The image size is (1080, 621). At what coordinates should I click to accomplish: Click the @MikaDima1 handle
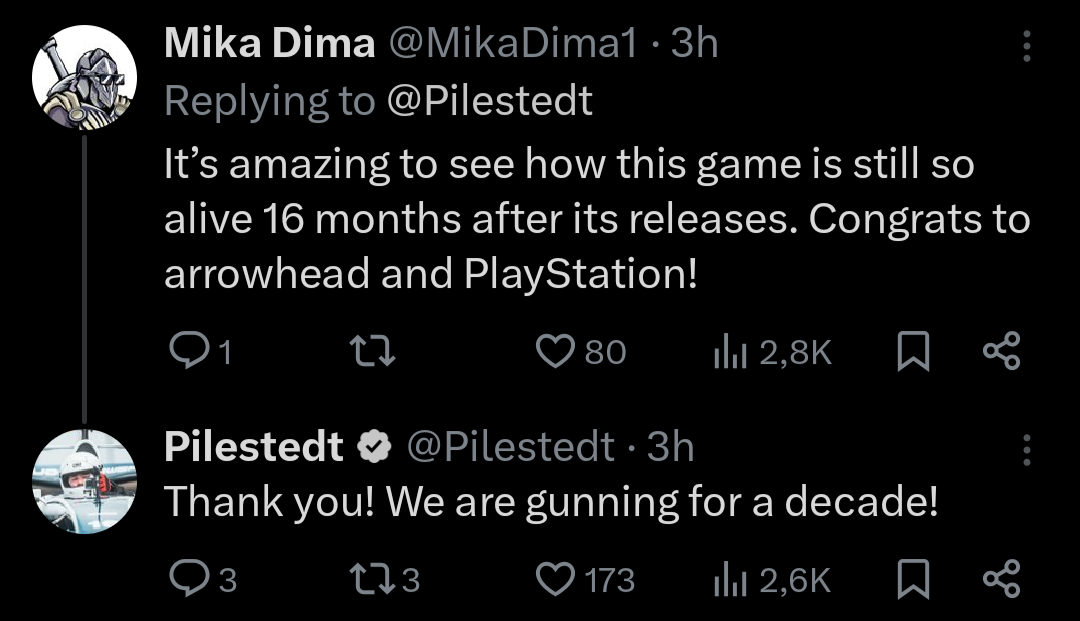[x=512, y=43]
